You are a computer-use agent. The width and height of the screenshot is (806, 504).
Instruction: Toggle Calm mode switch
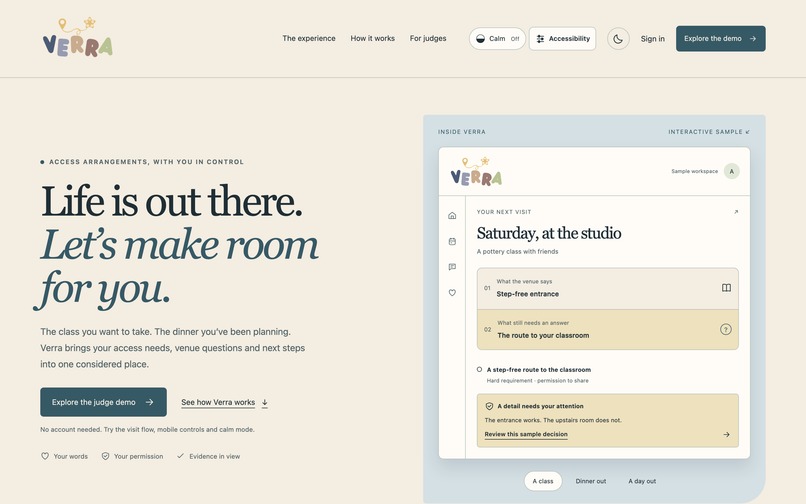pos(497,39)
